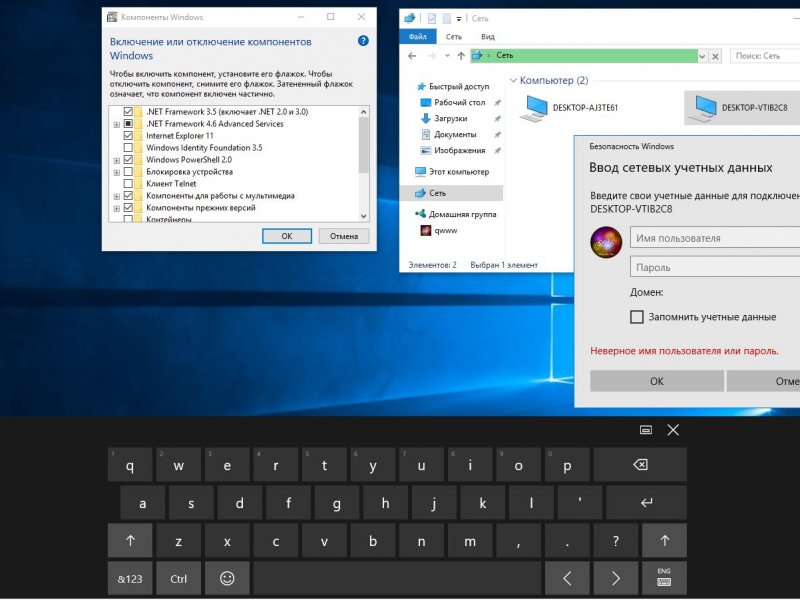The height and width of the screenshot is (600, 800).
Task: Enable Windows Identity Foundation 3.5 checkbox
Action: click(128, 147)
